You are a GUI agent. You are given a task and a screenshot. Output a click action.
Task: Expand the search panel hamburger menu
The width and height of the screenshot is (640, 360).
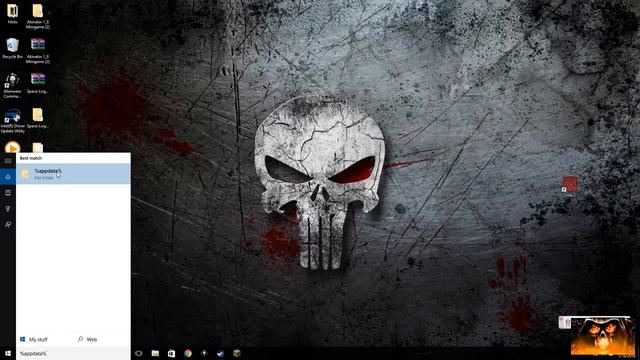(8, 160)
